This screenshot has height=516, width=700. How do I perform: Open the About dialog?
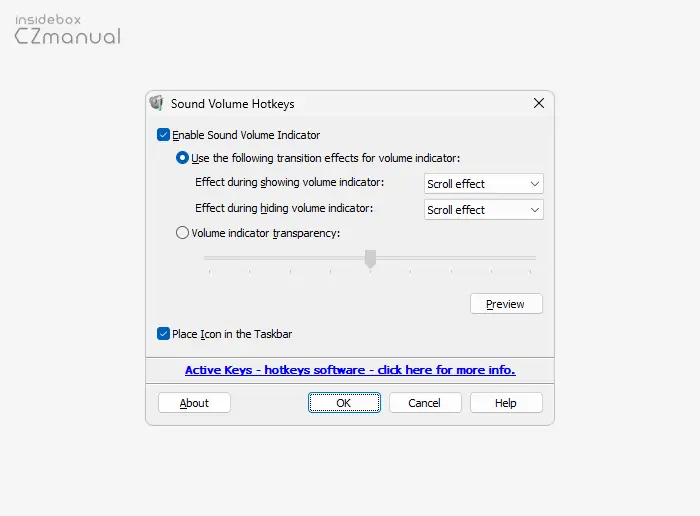click(194, 403)
